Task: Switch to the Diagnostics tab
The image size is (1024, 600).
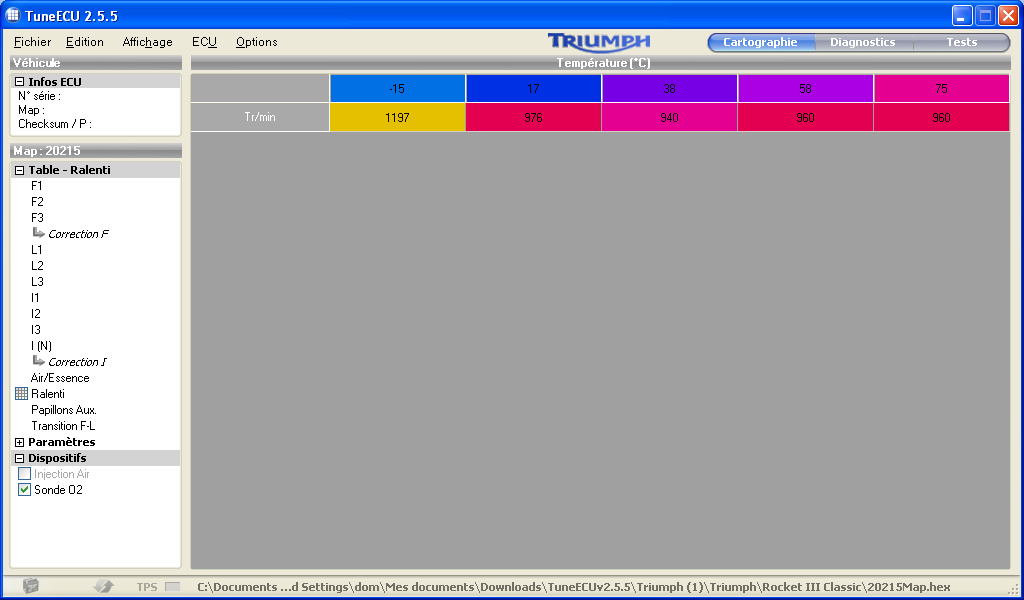Action: pyautogui.click(x=863, y=42)
